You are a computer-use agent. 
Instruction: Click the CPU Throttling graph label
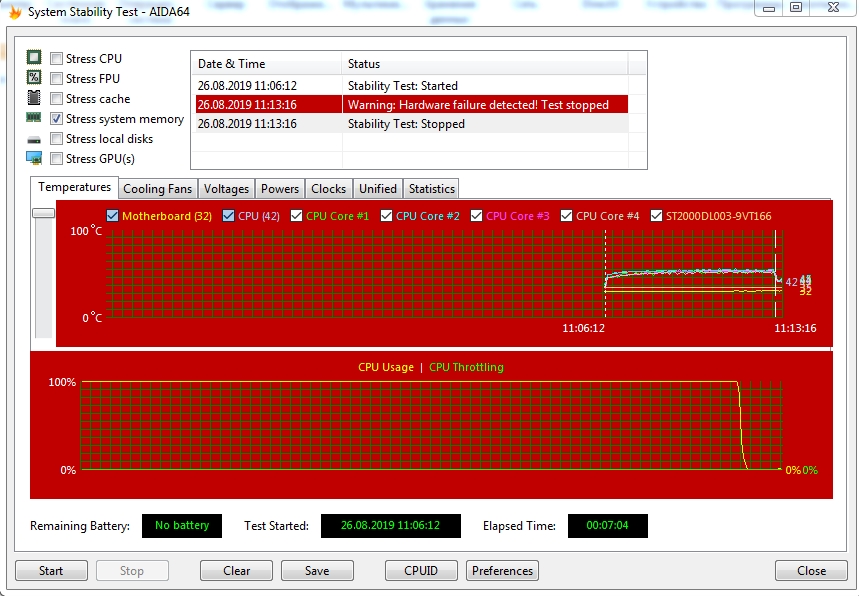466,368
